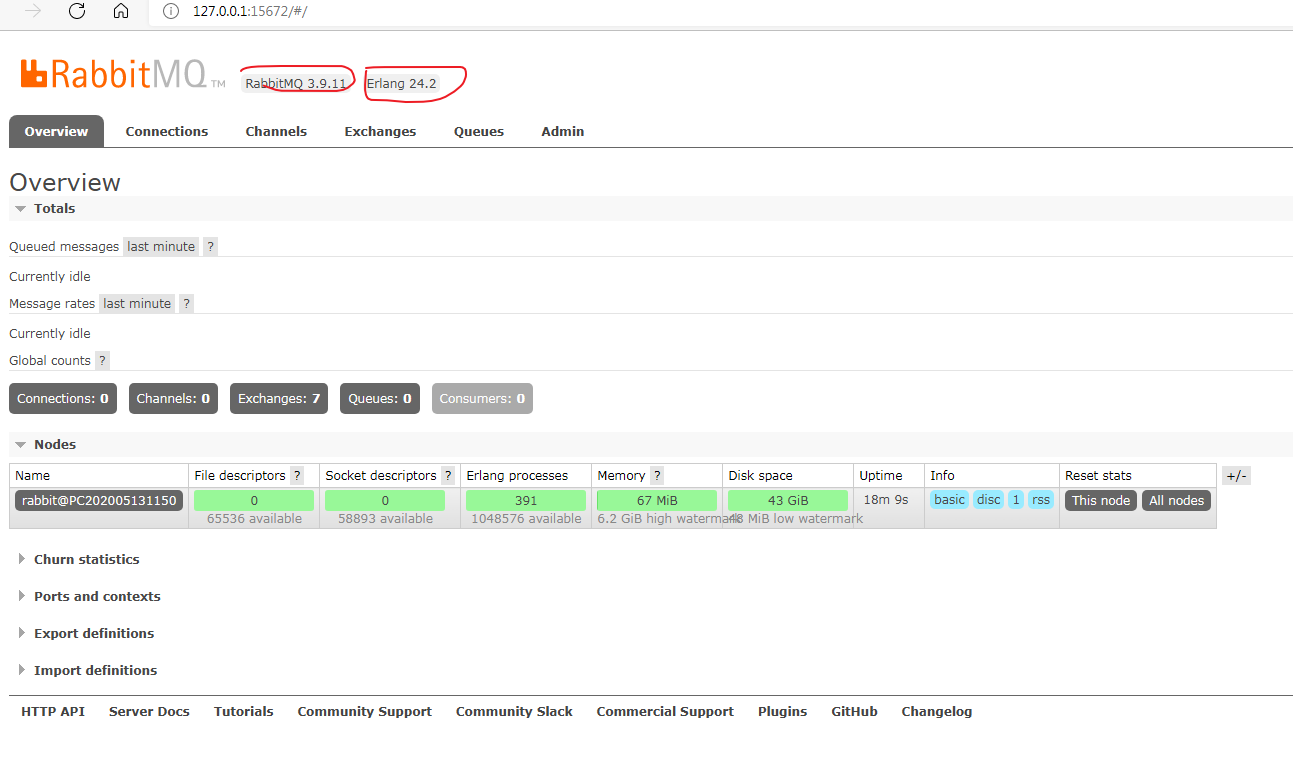Click the RabbitMQ logo icon
Image resolution: width=1293 pixels, height=769 pixels.
pyautogui.click(x=33, y=74)
